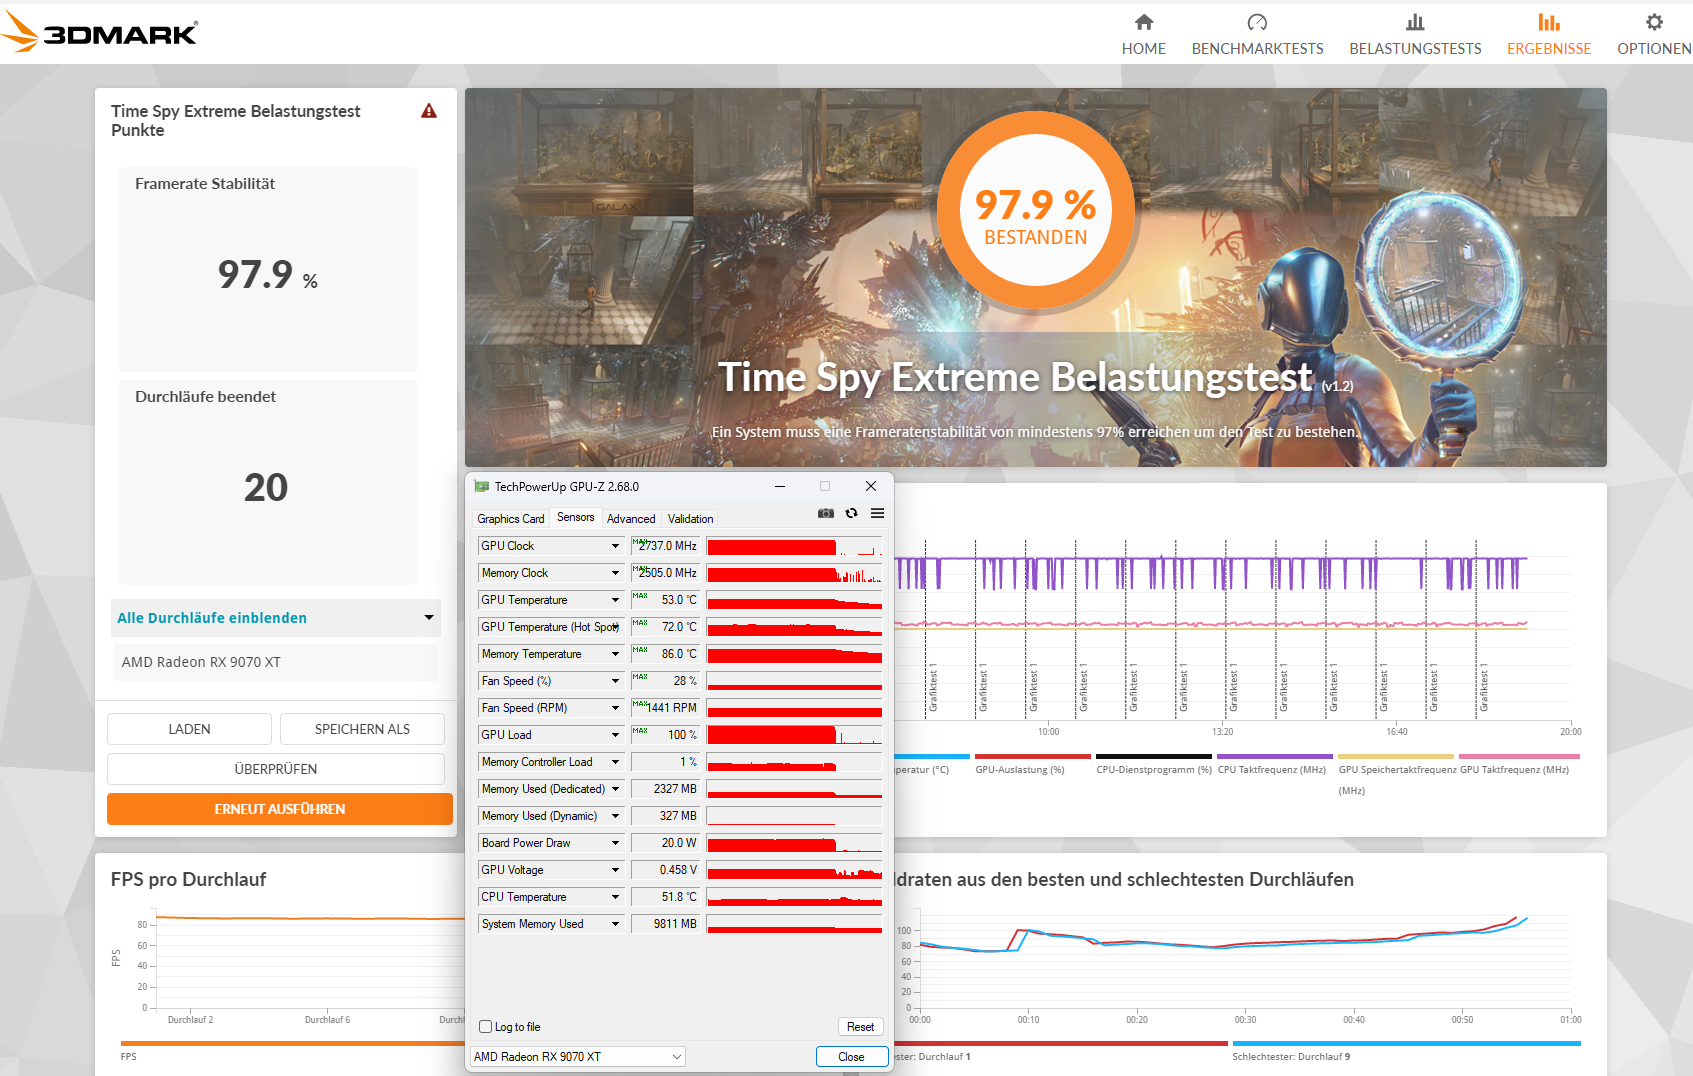
Task: Open GPU-Z hamburger menu
Action: coord(877,513)
